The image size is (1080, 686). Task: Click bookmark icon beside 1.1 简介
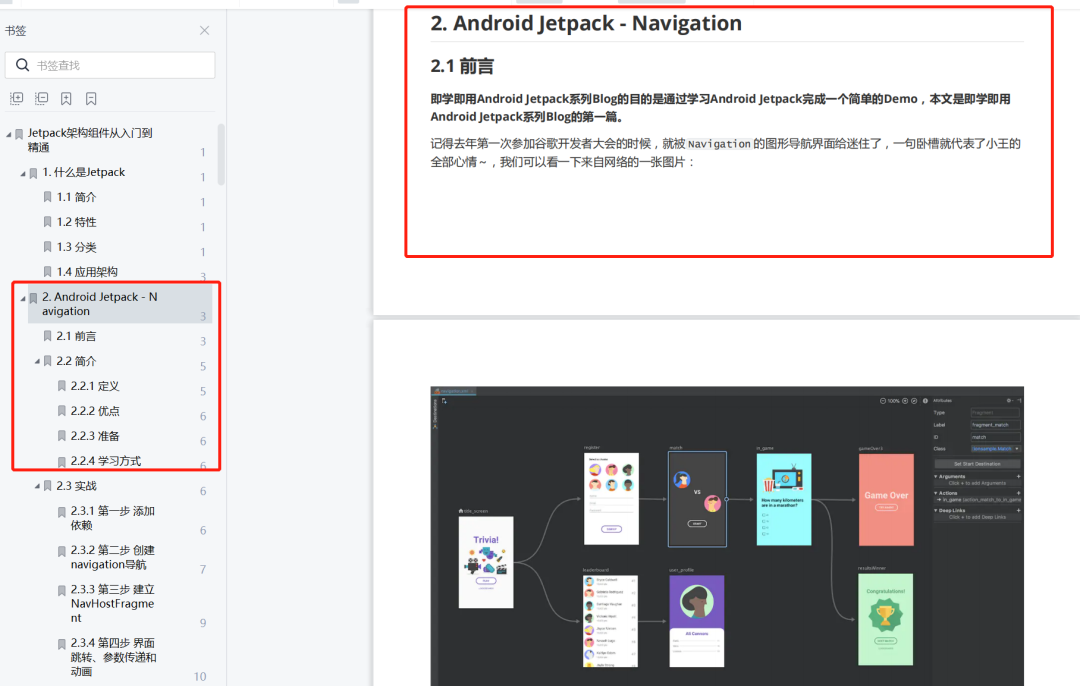pos(48,197)
